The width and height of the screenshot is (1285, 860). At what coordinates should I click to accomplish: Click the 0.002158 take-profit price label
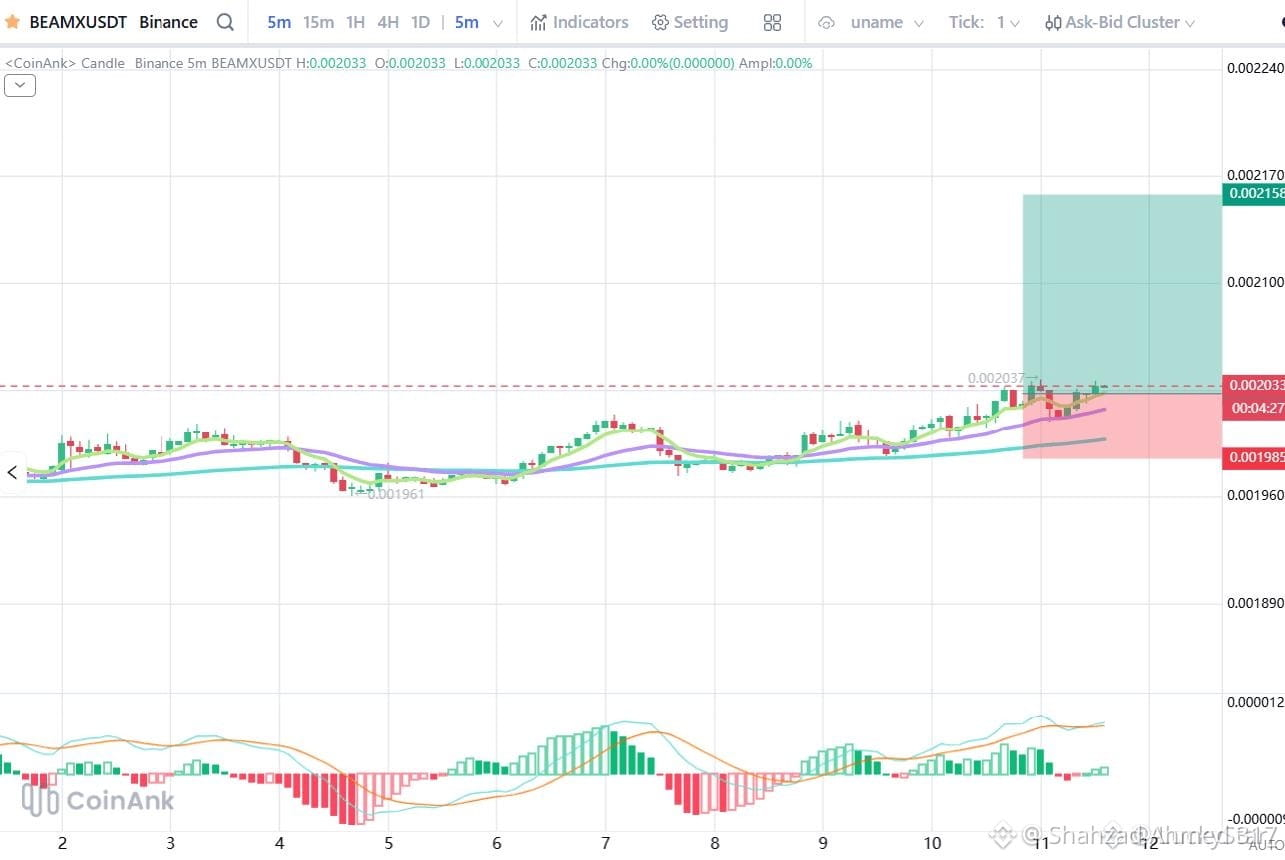tap(1254, 194)
